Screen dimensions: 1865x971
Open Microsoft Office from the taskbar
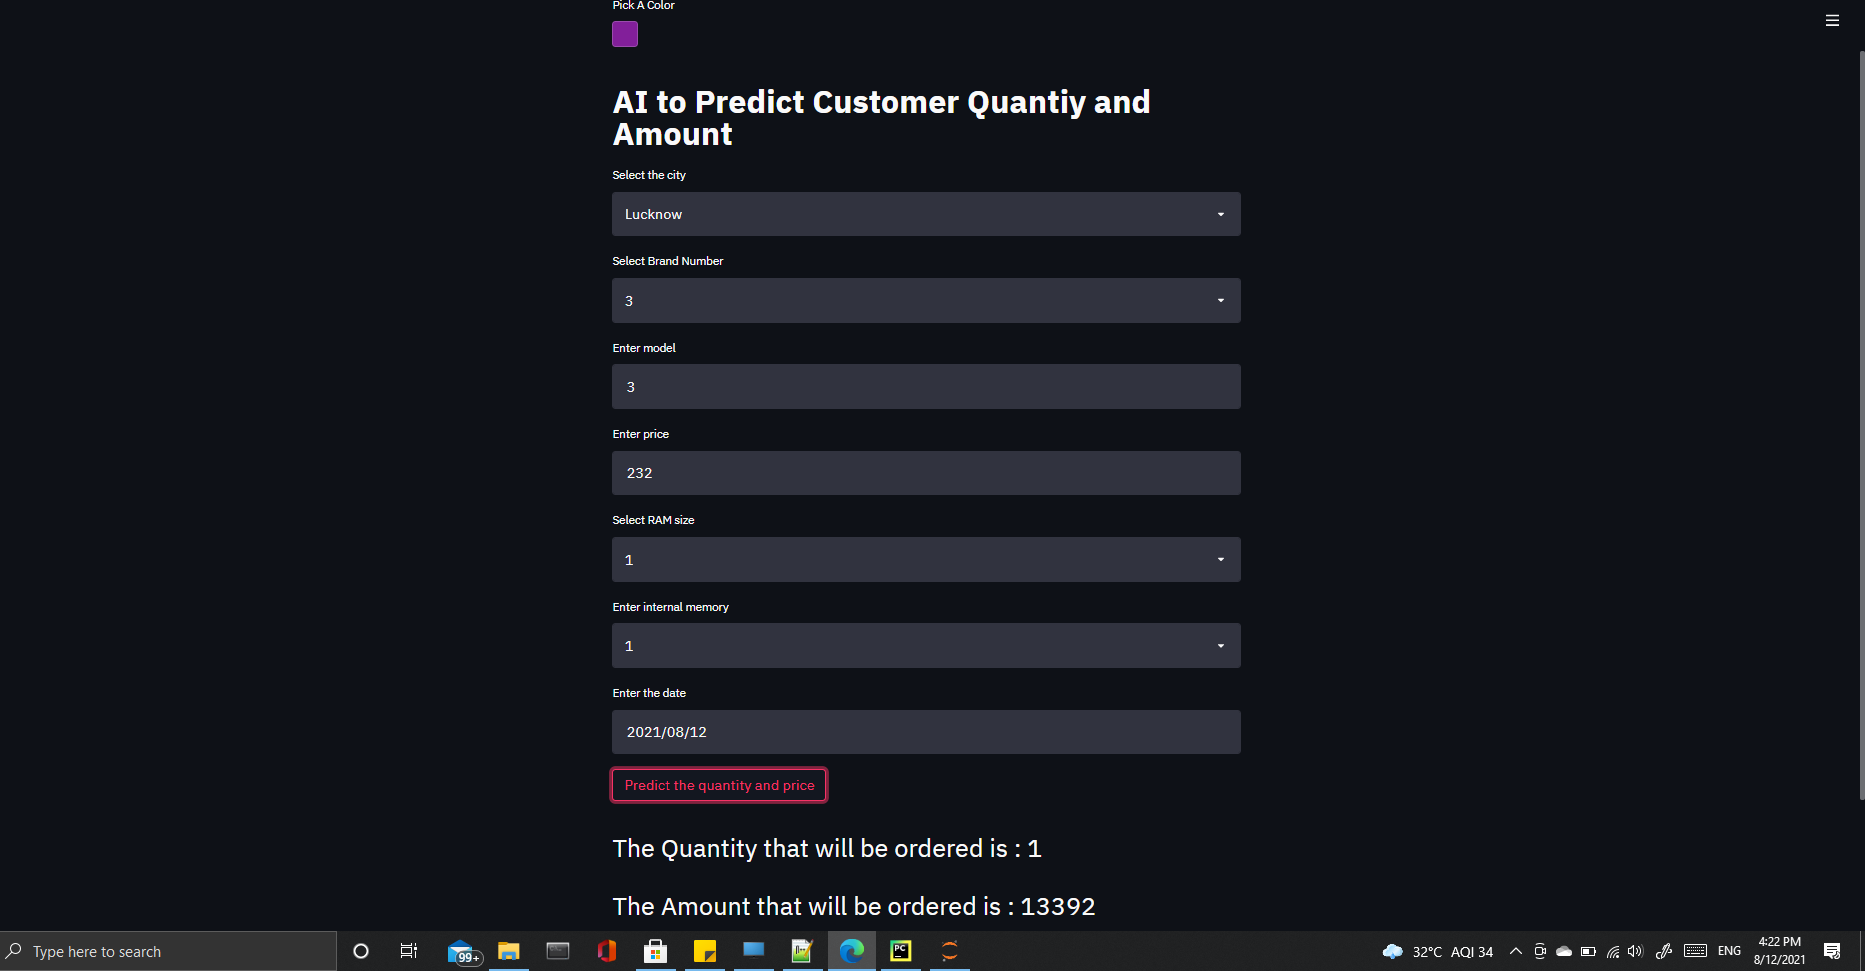[606, 951]
